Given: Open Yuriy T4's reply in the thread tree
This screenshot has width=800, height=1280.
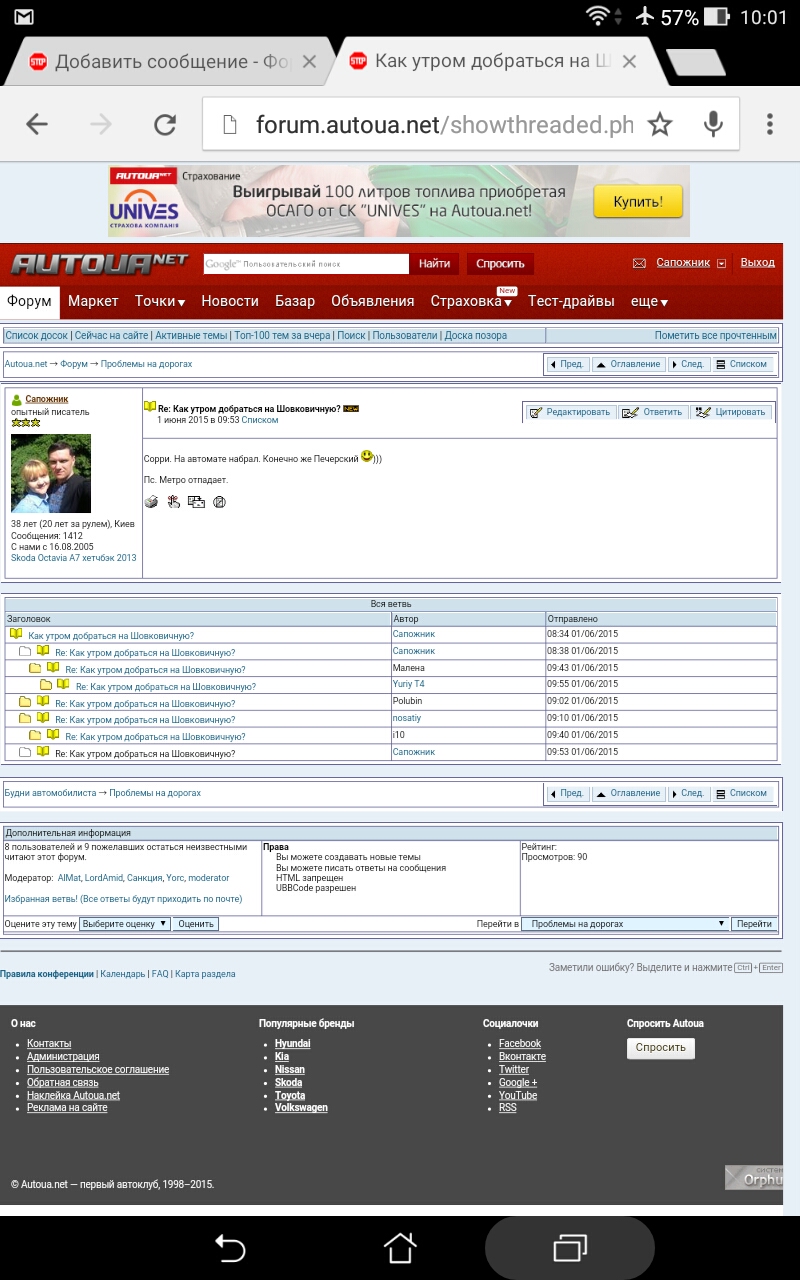Looking at the screenshot, I should pos(165,686).
